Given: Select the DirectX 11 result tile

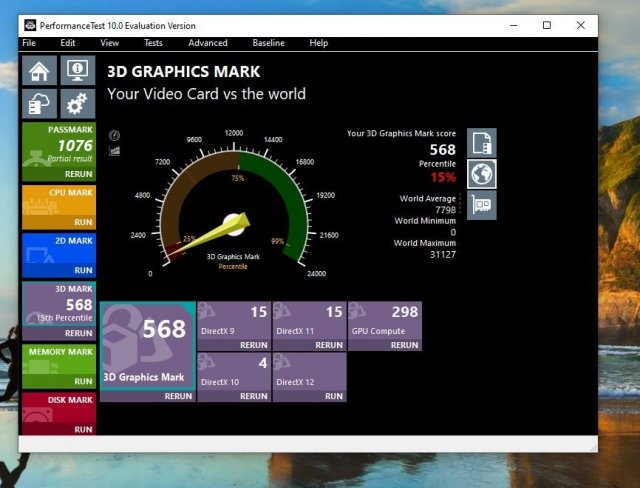Looking at the screenshot, I should tap(309, 321).
